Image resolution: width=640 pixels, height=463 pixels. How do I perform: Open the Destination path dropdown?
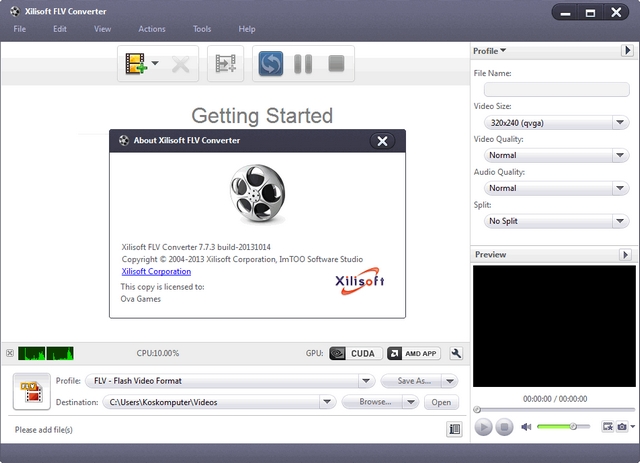coord(327,402)
